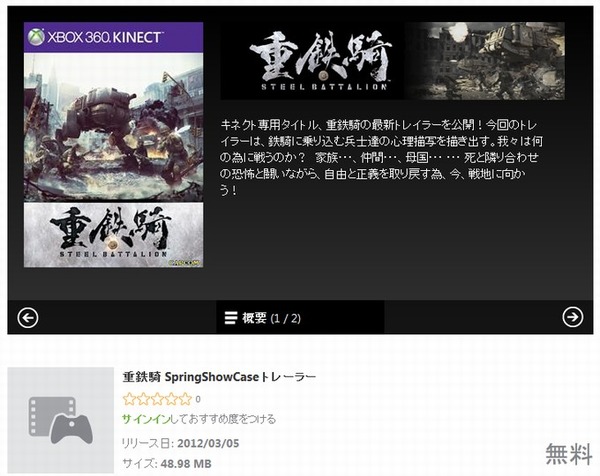
Task: Click the rating count 0
Action: (198, 399)
